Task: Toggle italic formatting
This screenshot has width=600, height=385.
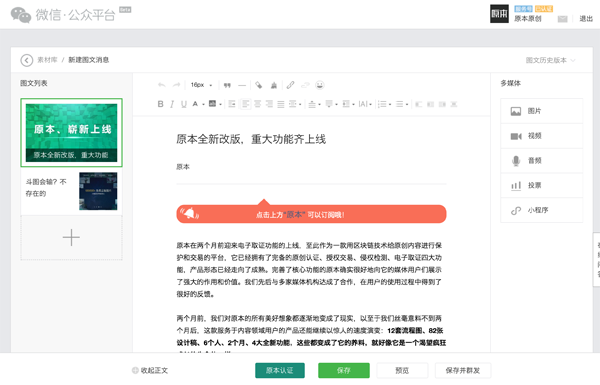Action: (x=172, y=104)
